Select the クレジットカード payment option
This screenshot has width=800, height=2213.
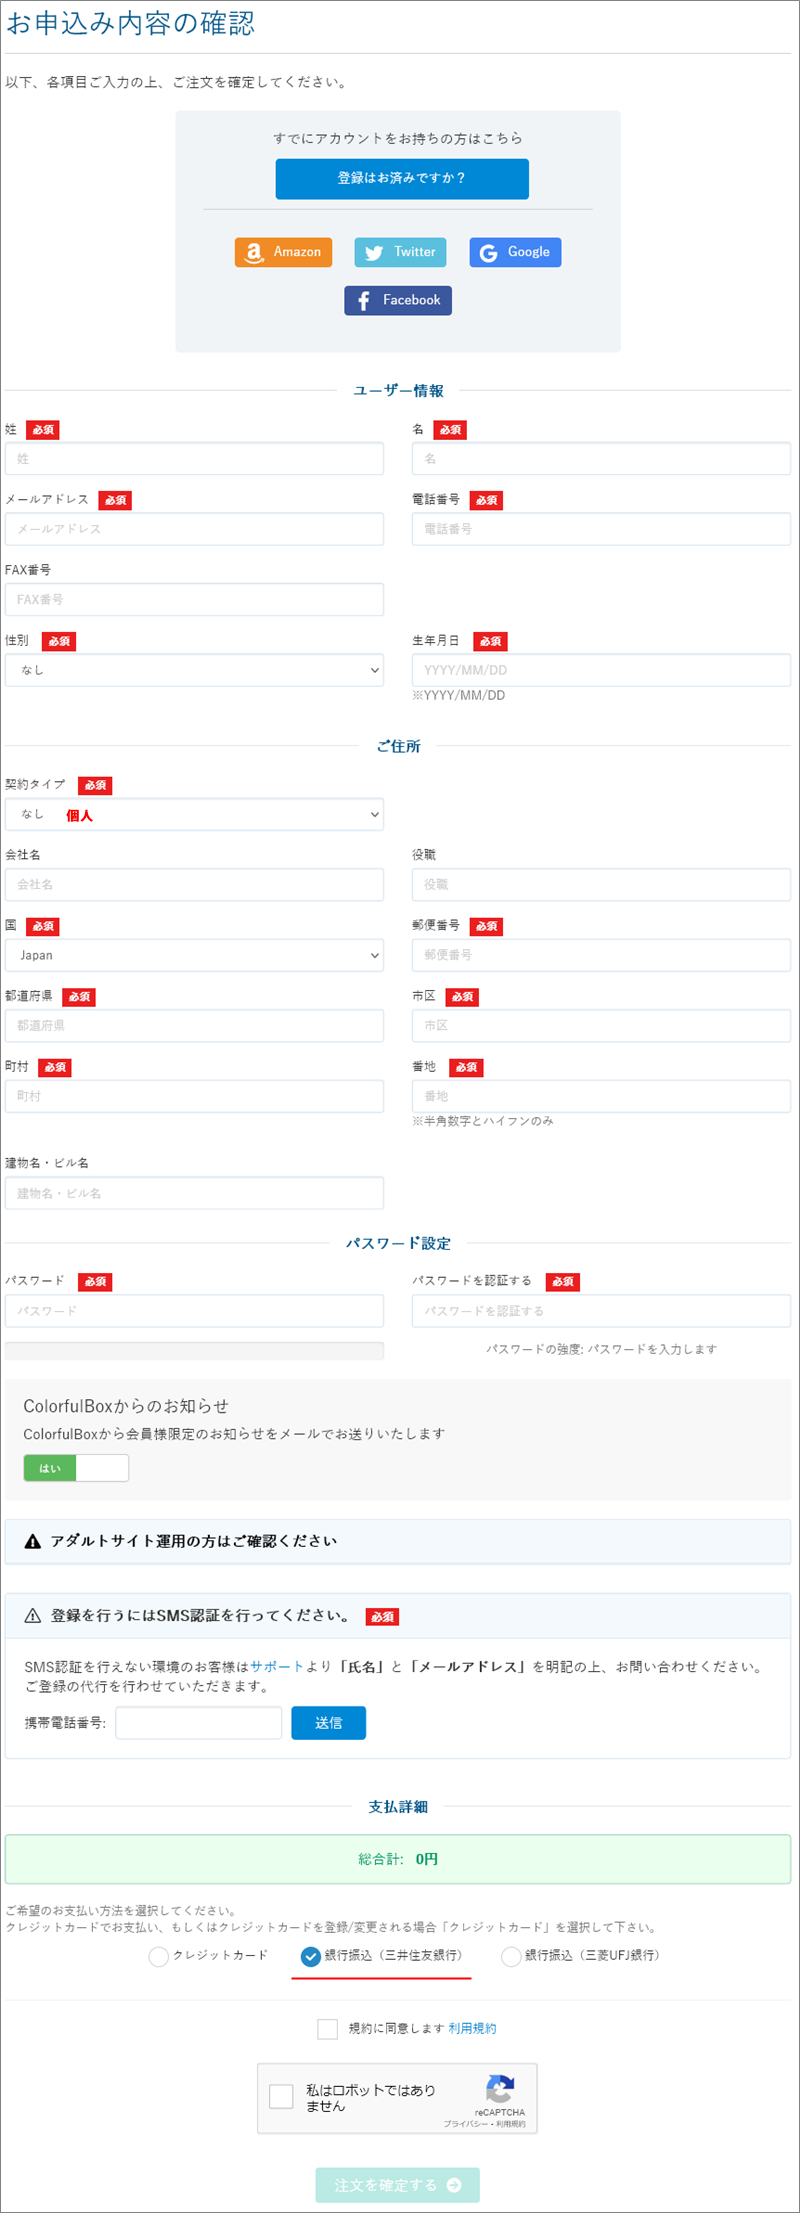(158, 1956)
